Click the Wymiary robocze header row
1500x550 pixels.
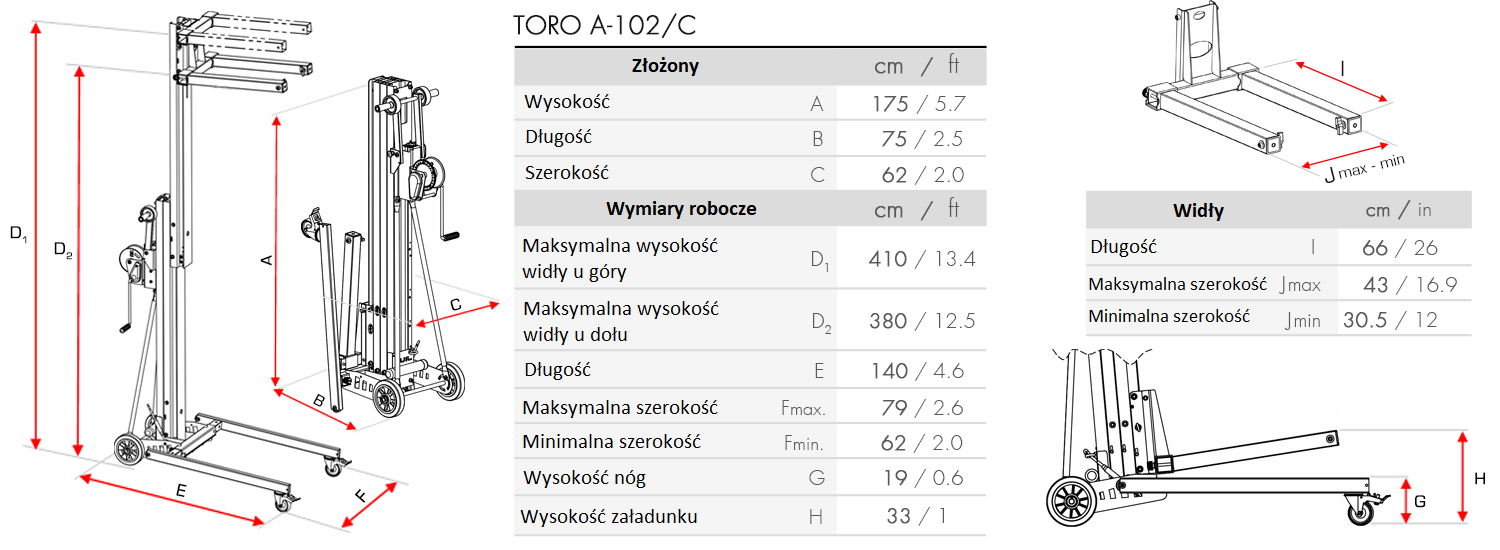tap(750, 209)
